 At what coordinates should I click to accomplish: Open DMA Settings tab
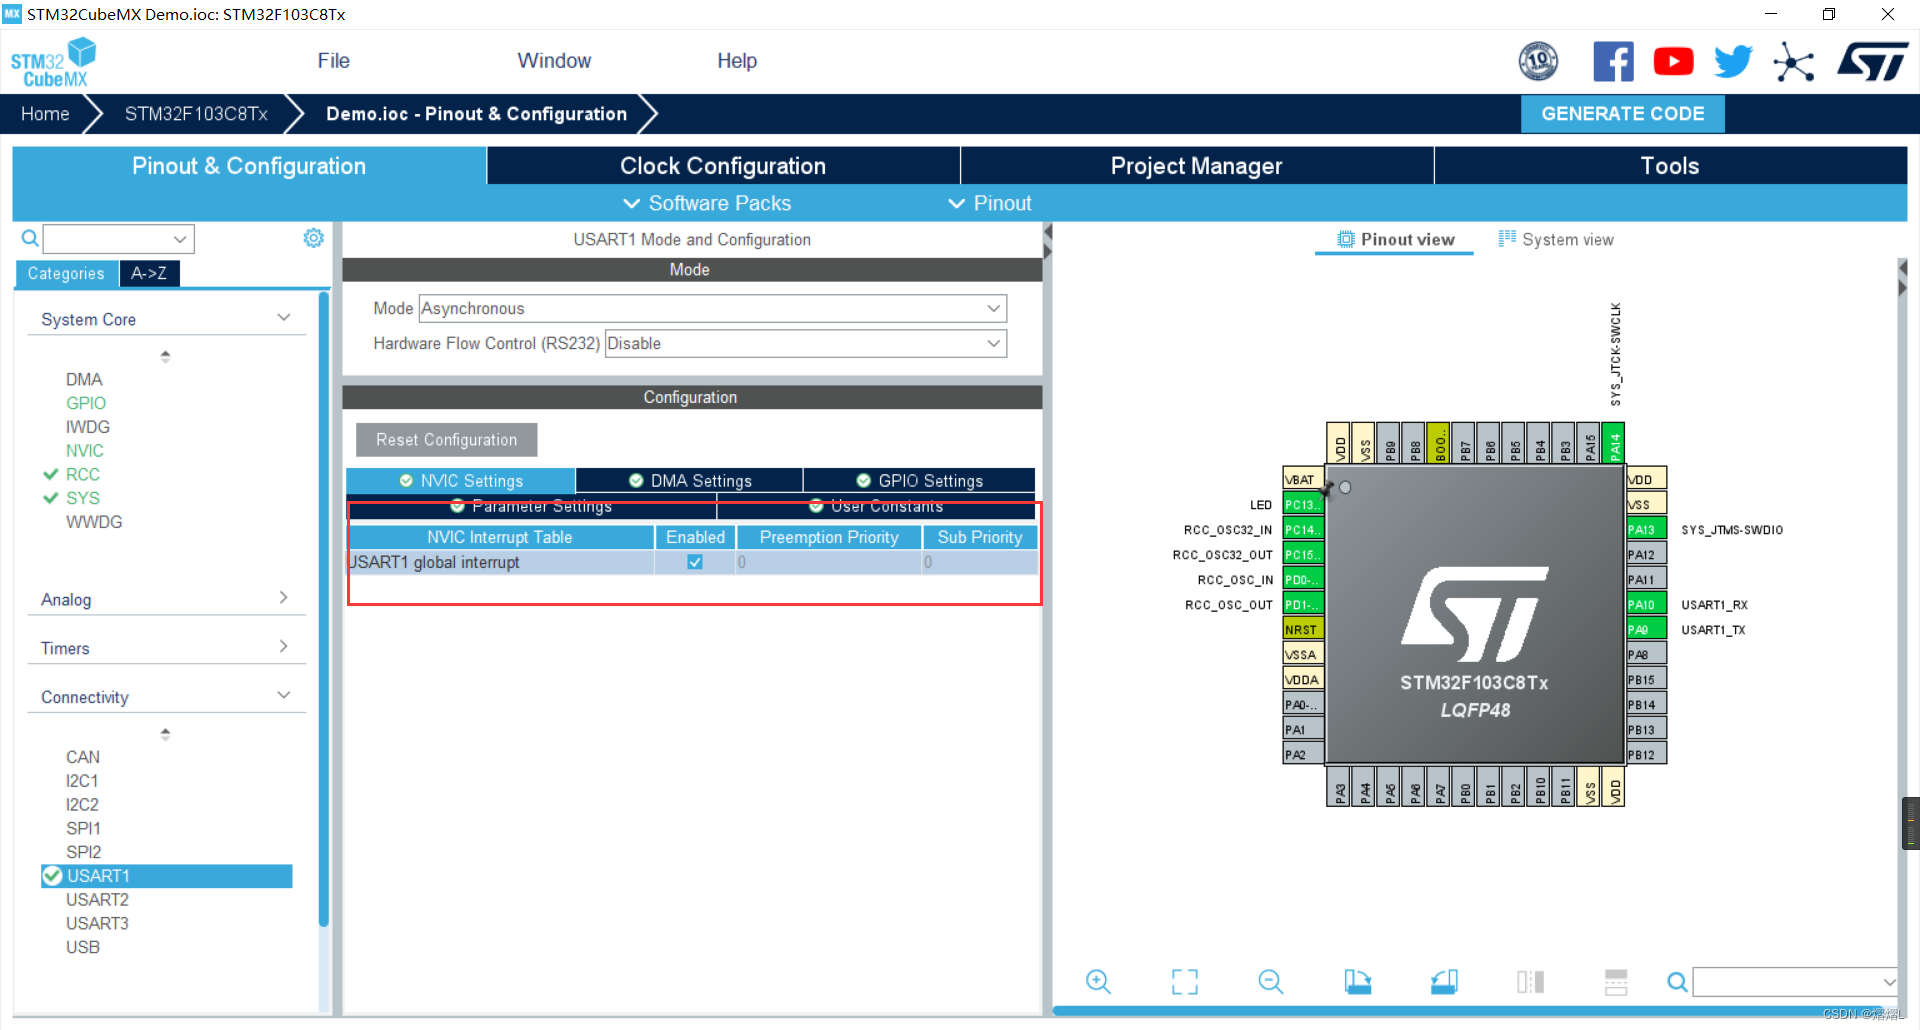690,481
